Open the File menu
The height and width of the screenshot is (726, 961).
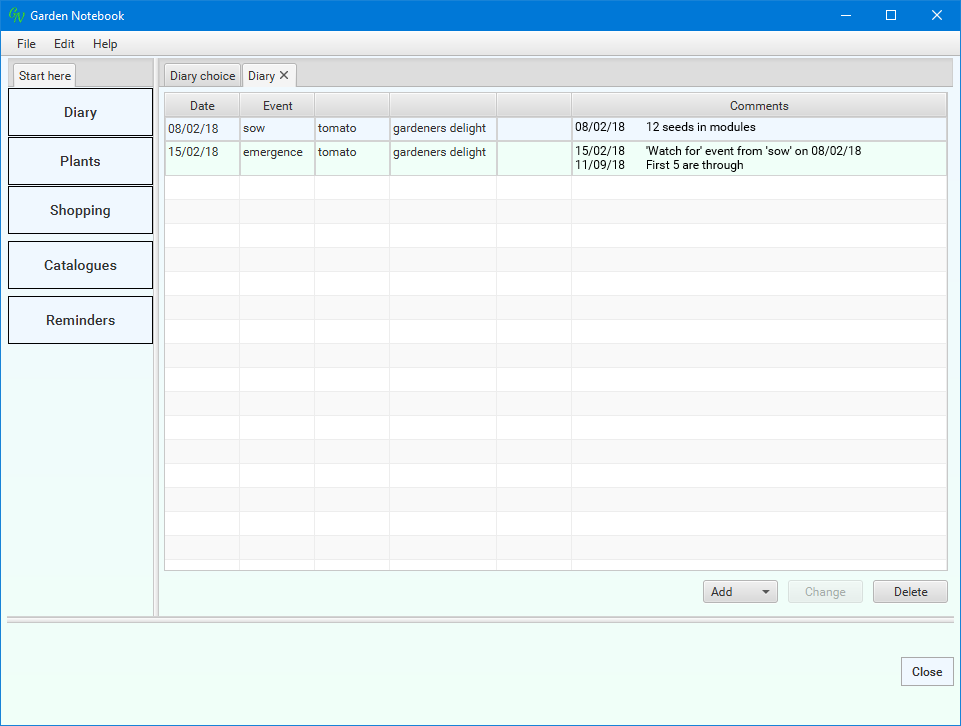[x=26, y=44]
